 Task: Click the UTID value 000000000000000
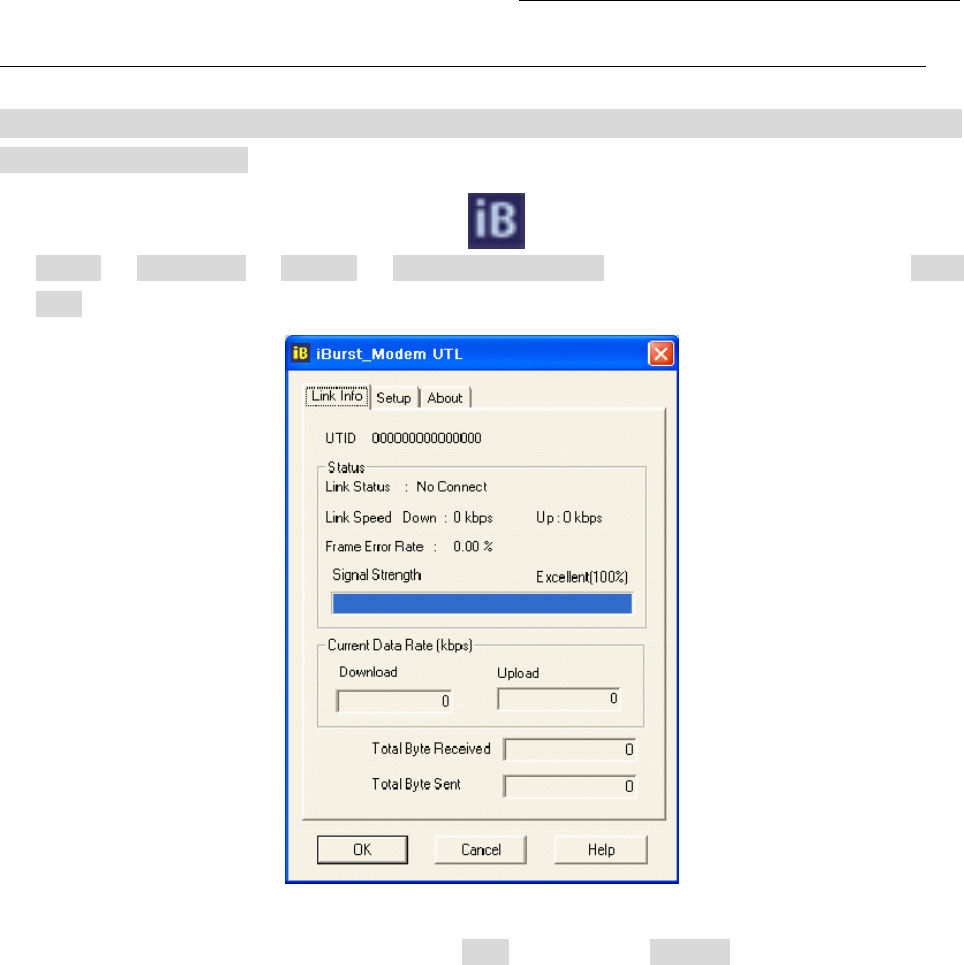[427, 438]
